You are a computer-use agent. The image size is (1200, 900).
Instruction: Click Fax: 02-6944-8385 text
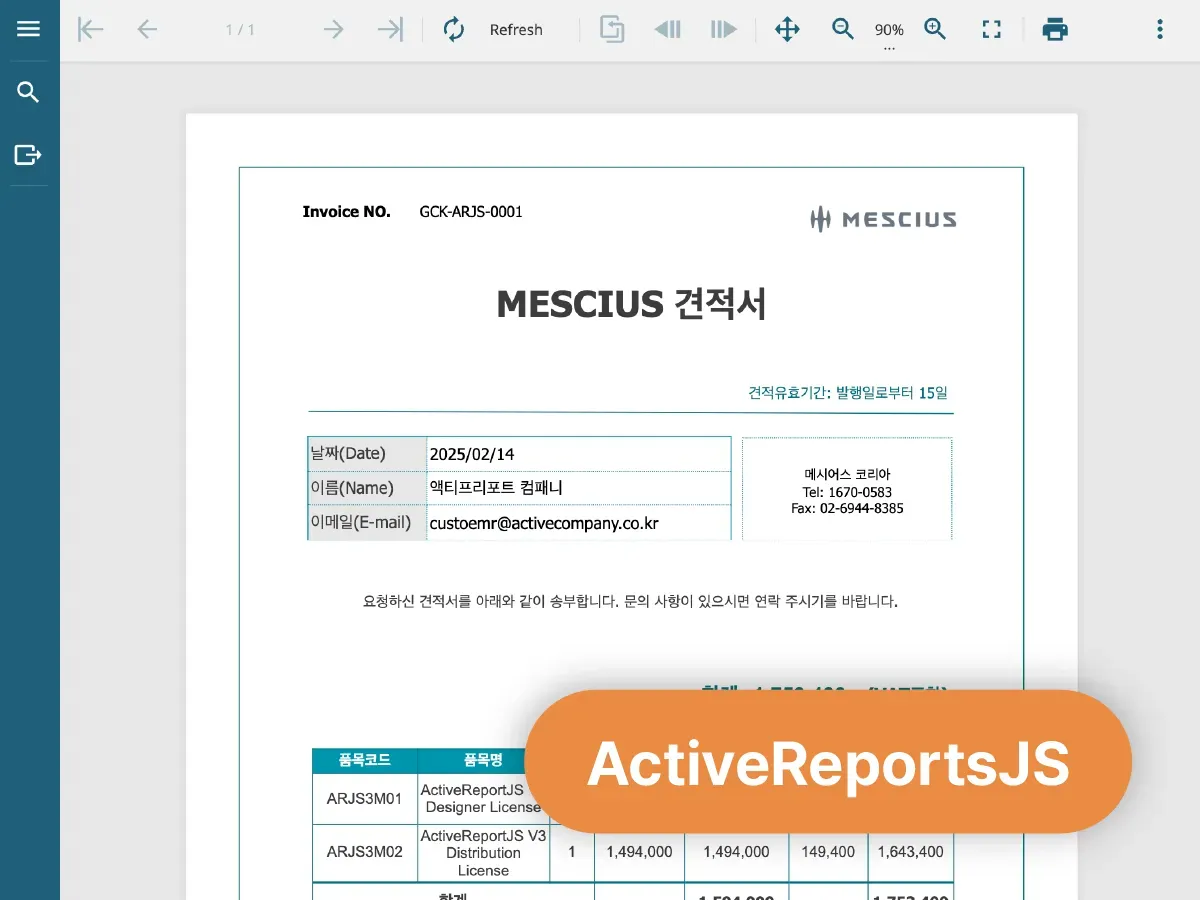[x=847, y=508]
